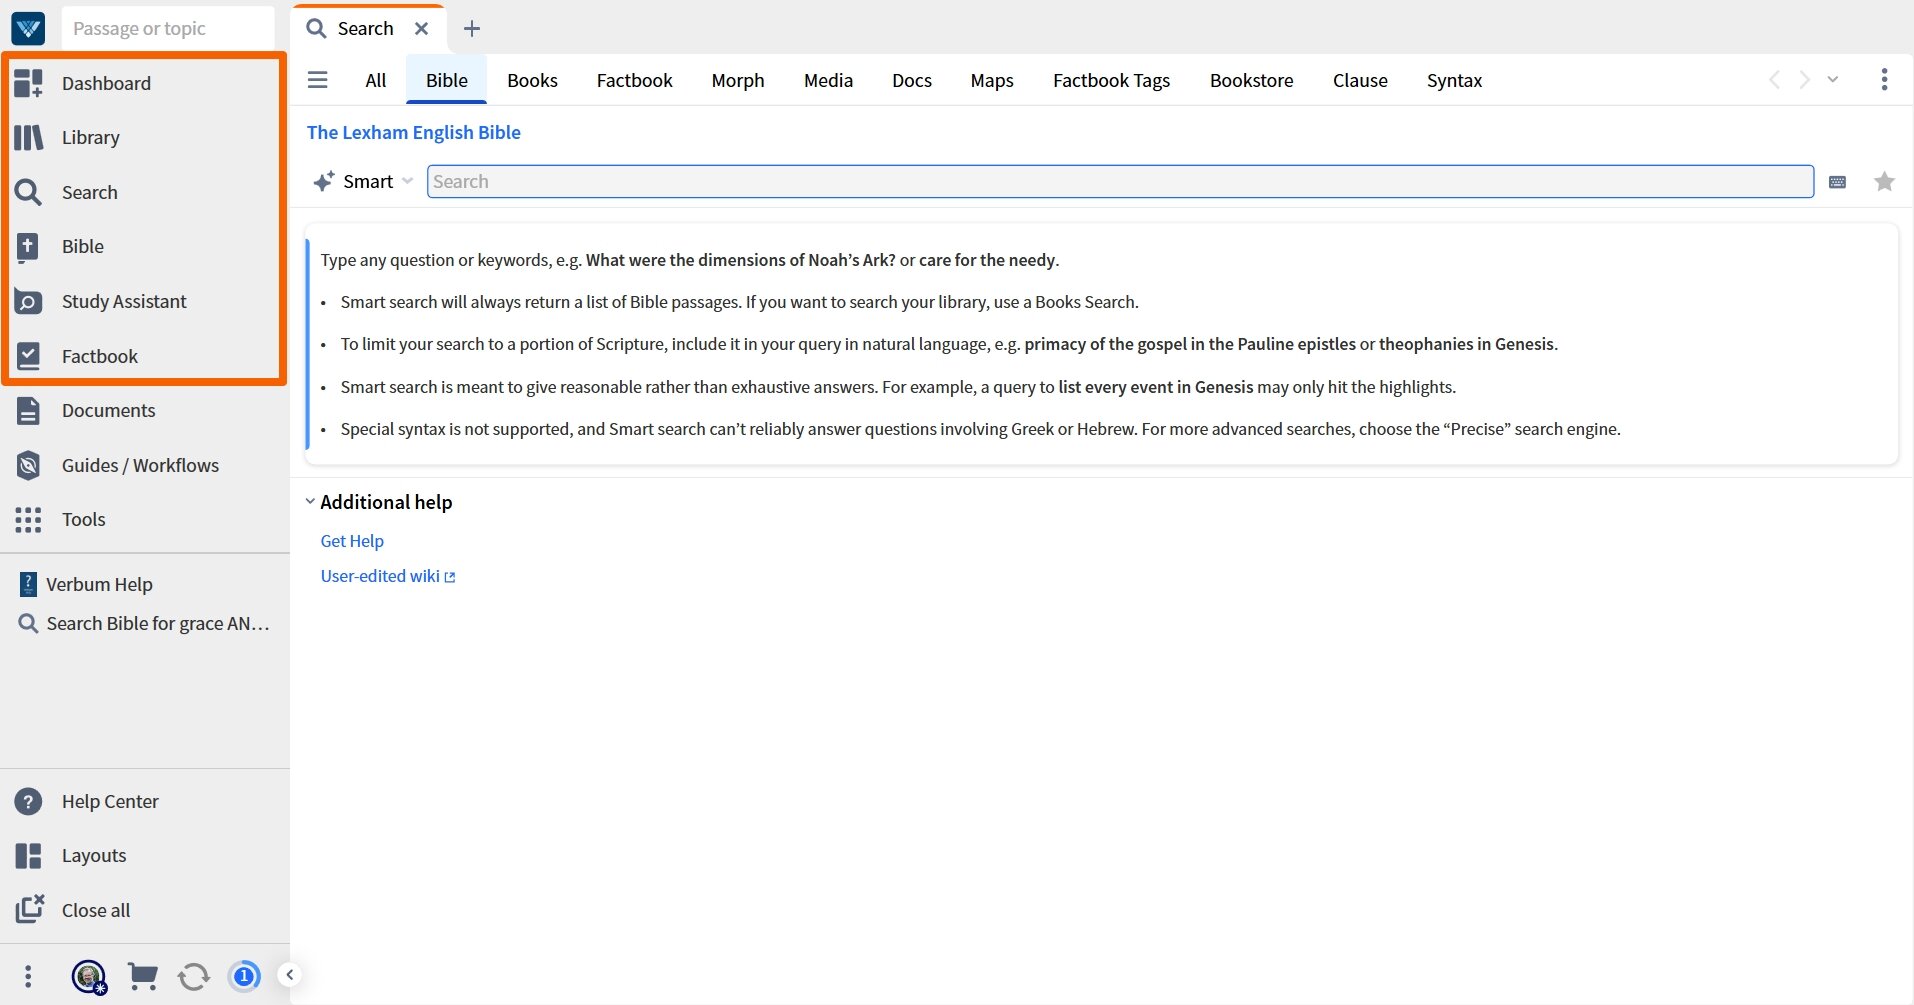Image resolution: width=1914 pixels, height=1005 pixels.
Task: Open the panel three-dot menu
Action: (x=1884, y=80)
